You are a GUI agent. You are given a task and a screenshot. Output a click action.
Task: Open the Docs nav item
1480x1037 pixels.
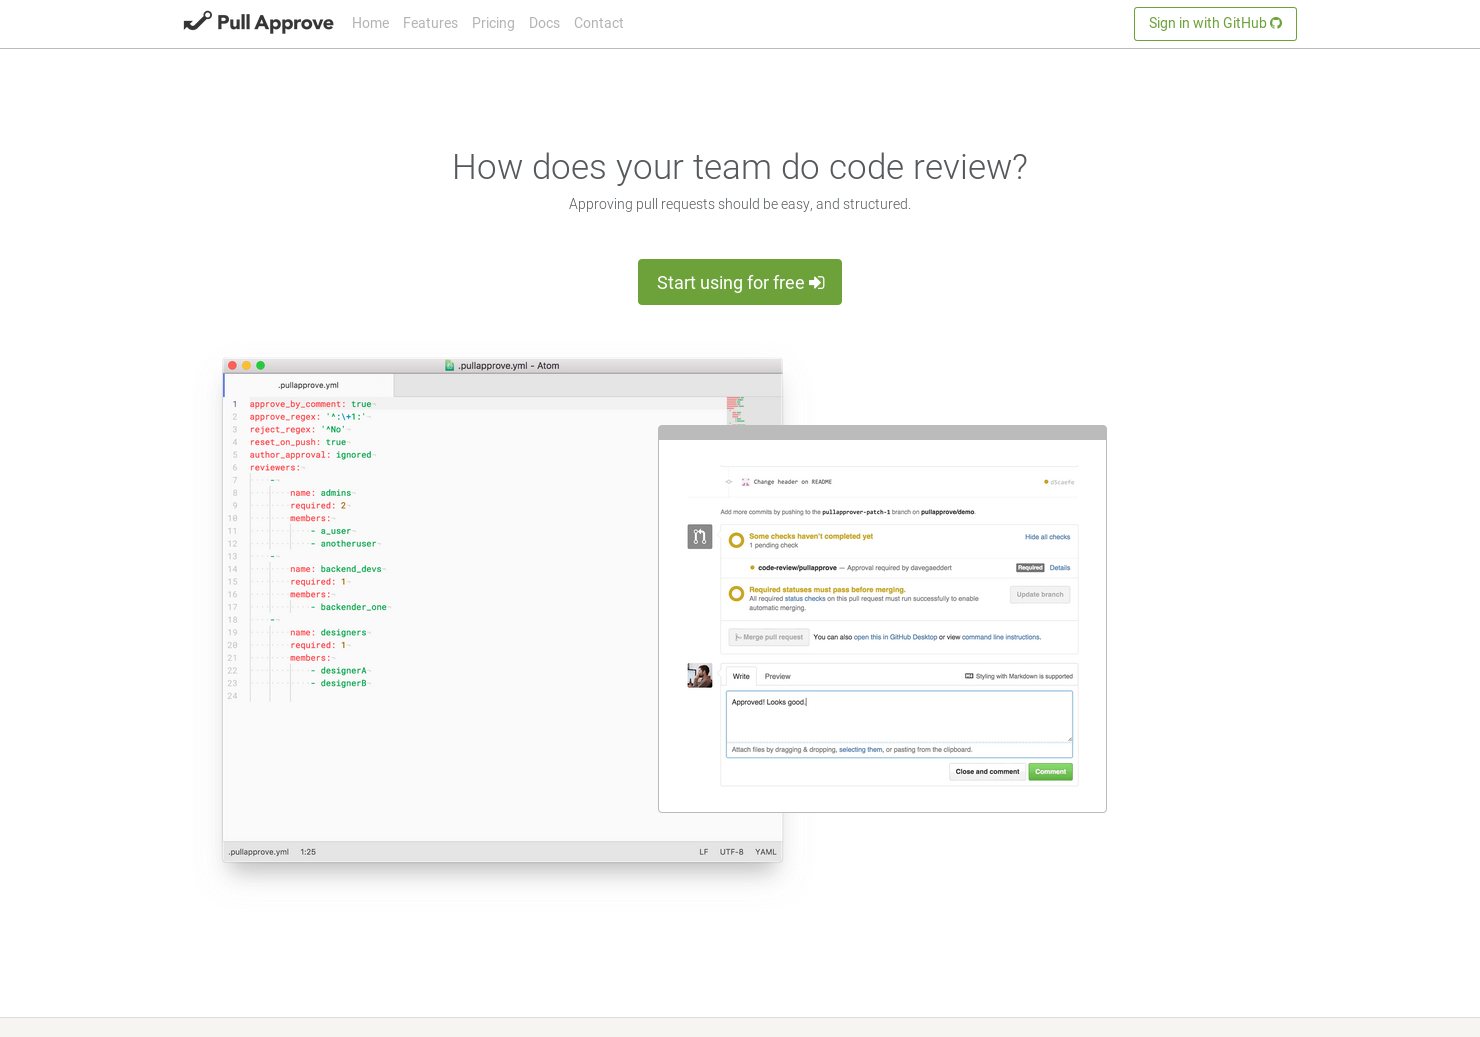[544, 23]
